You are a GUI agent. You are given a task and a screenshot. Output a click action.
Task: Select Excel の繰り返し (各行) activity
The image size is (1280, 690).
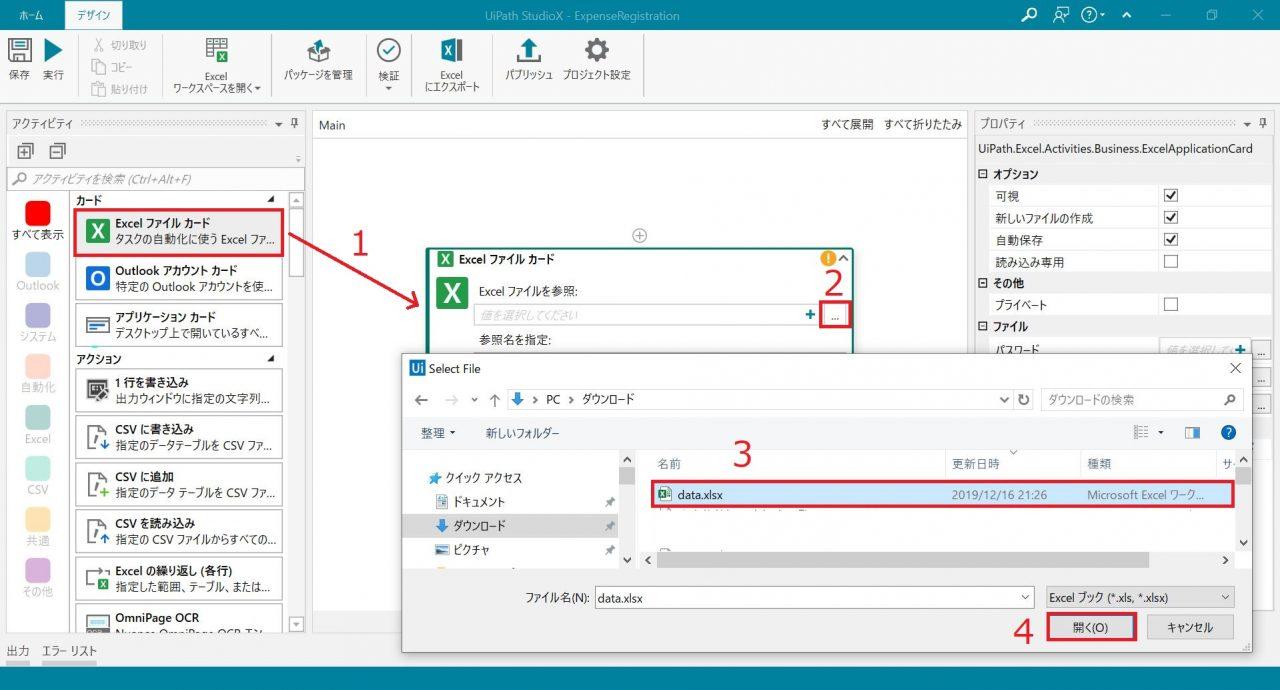(x=179, y=578)
